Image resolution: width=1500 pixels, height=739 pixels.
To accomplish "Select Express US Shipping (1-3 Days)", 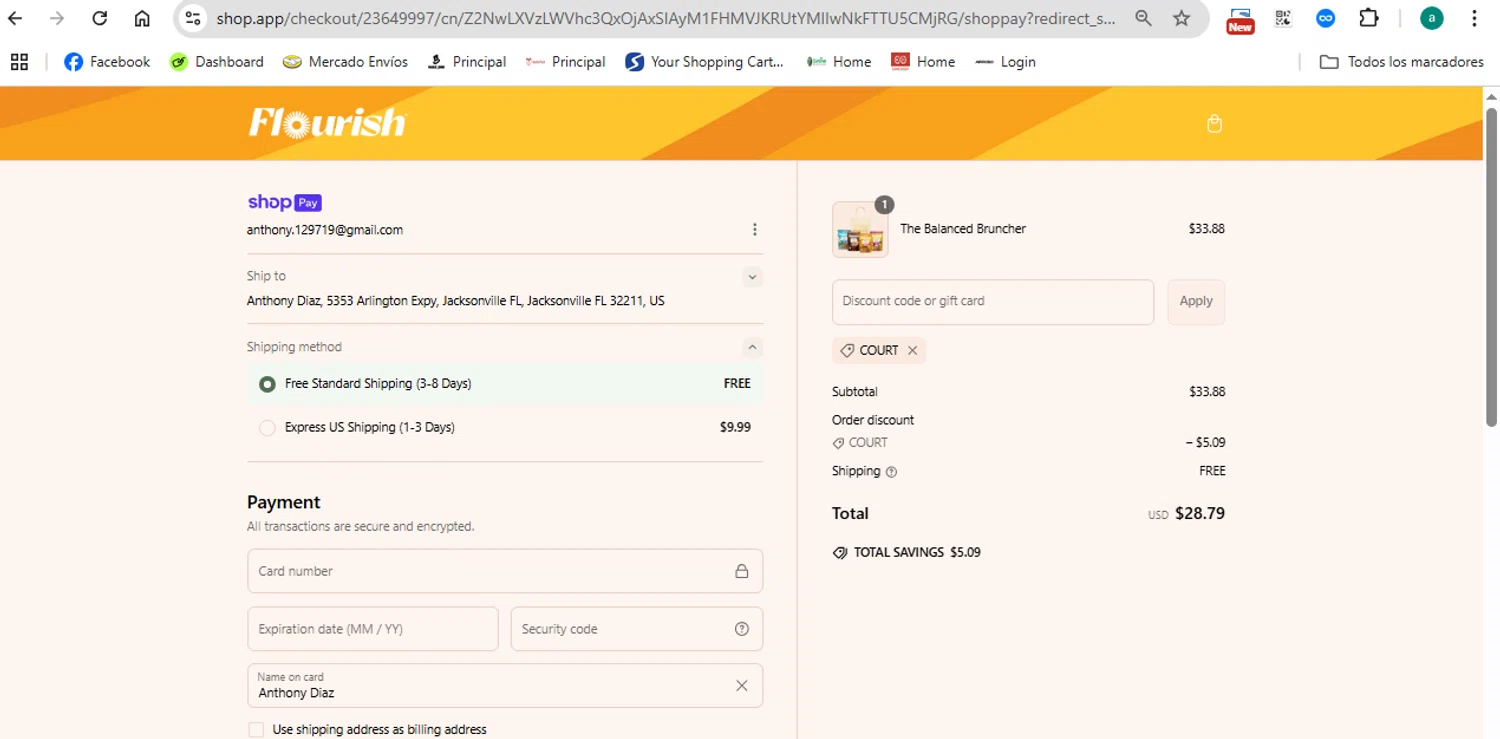I will click(505, 427).
